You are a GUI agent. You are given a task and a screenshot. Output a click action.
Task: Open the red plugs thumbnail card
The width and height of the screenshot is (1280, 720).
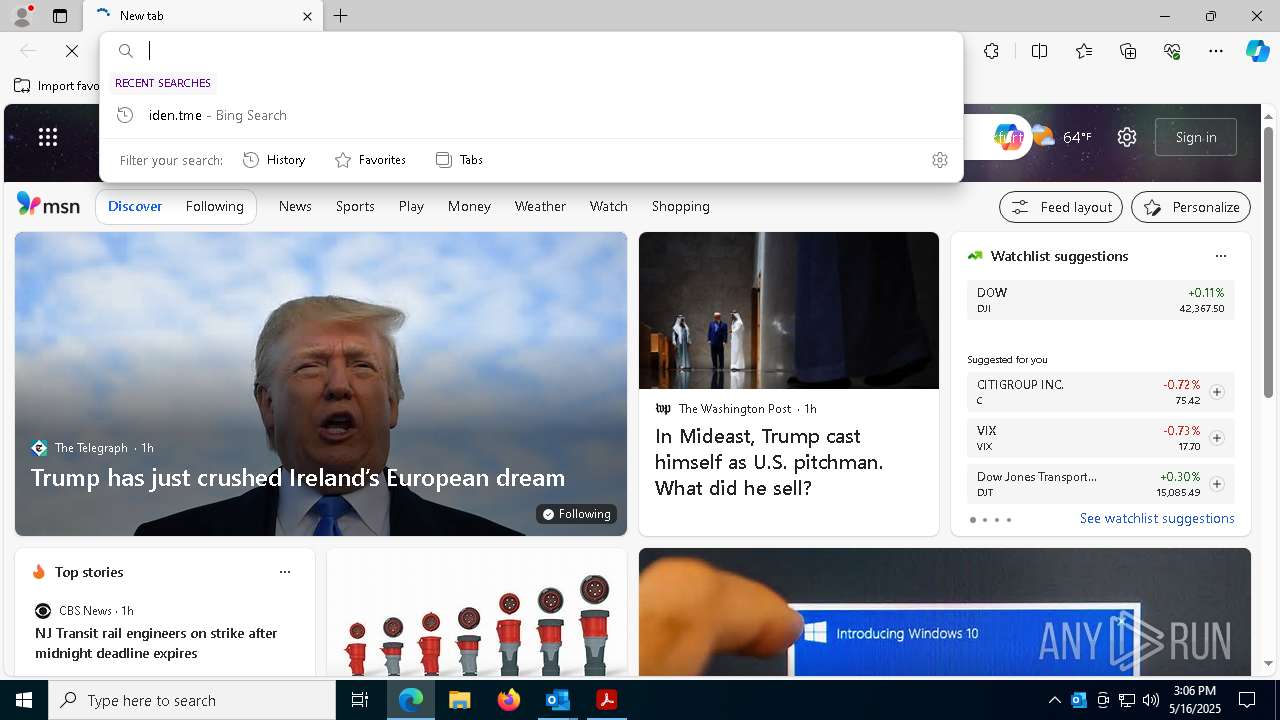click(477, 612)
